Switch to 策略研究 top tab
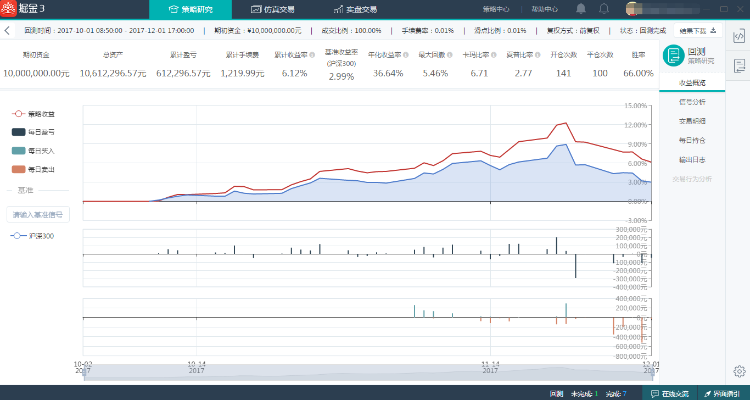This screenshot has width=750, height=400. 190,10
